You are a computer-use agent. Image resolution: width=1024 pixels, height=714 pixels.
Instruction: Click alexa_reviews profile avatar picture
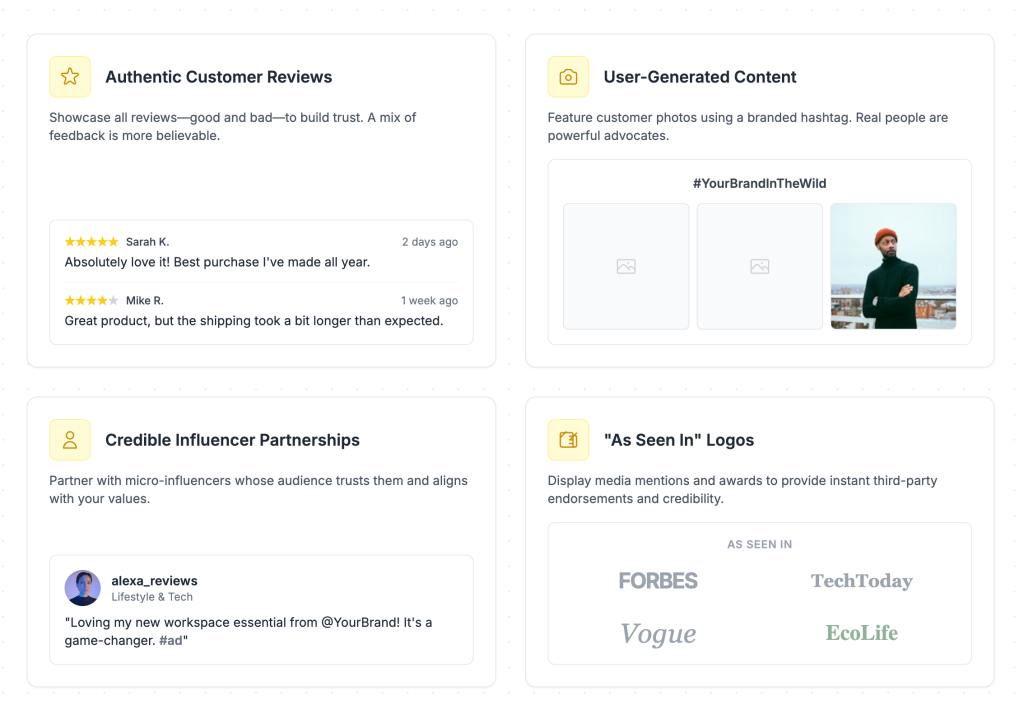coord(83,588)
